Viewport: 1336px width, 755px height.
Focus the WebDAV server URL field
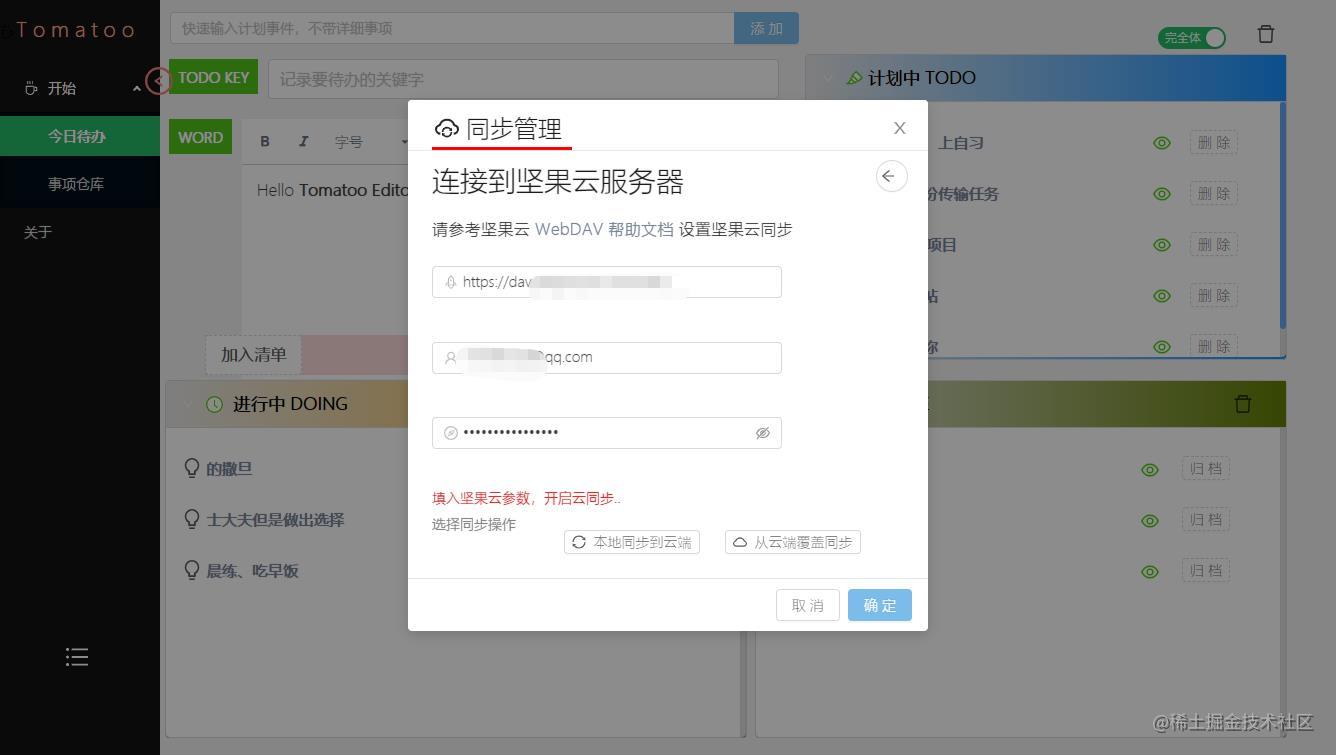tap(606, 282)
